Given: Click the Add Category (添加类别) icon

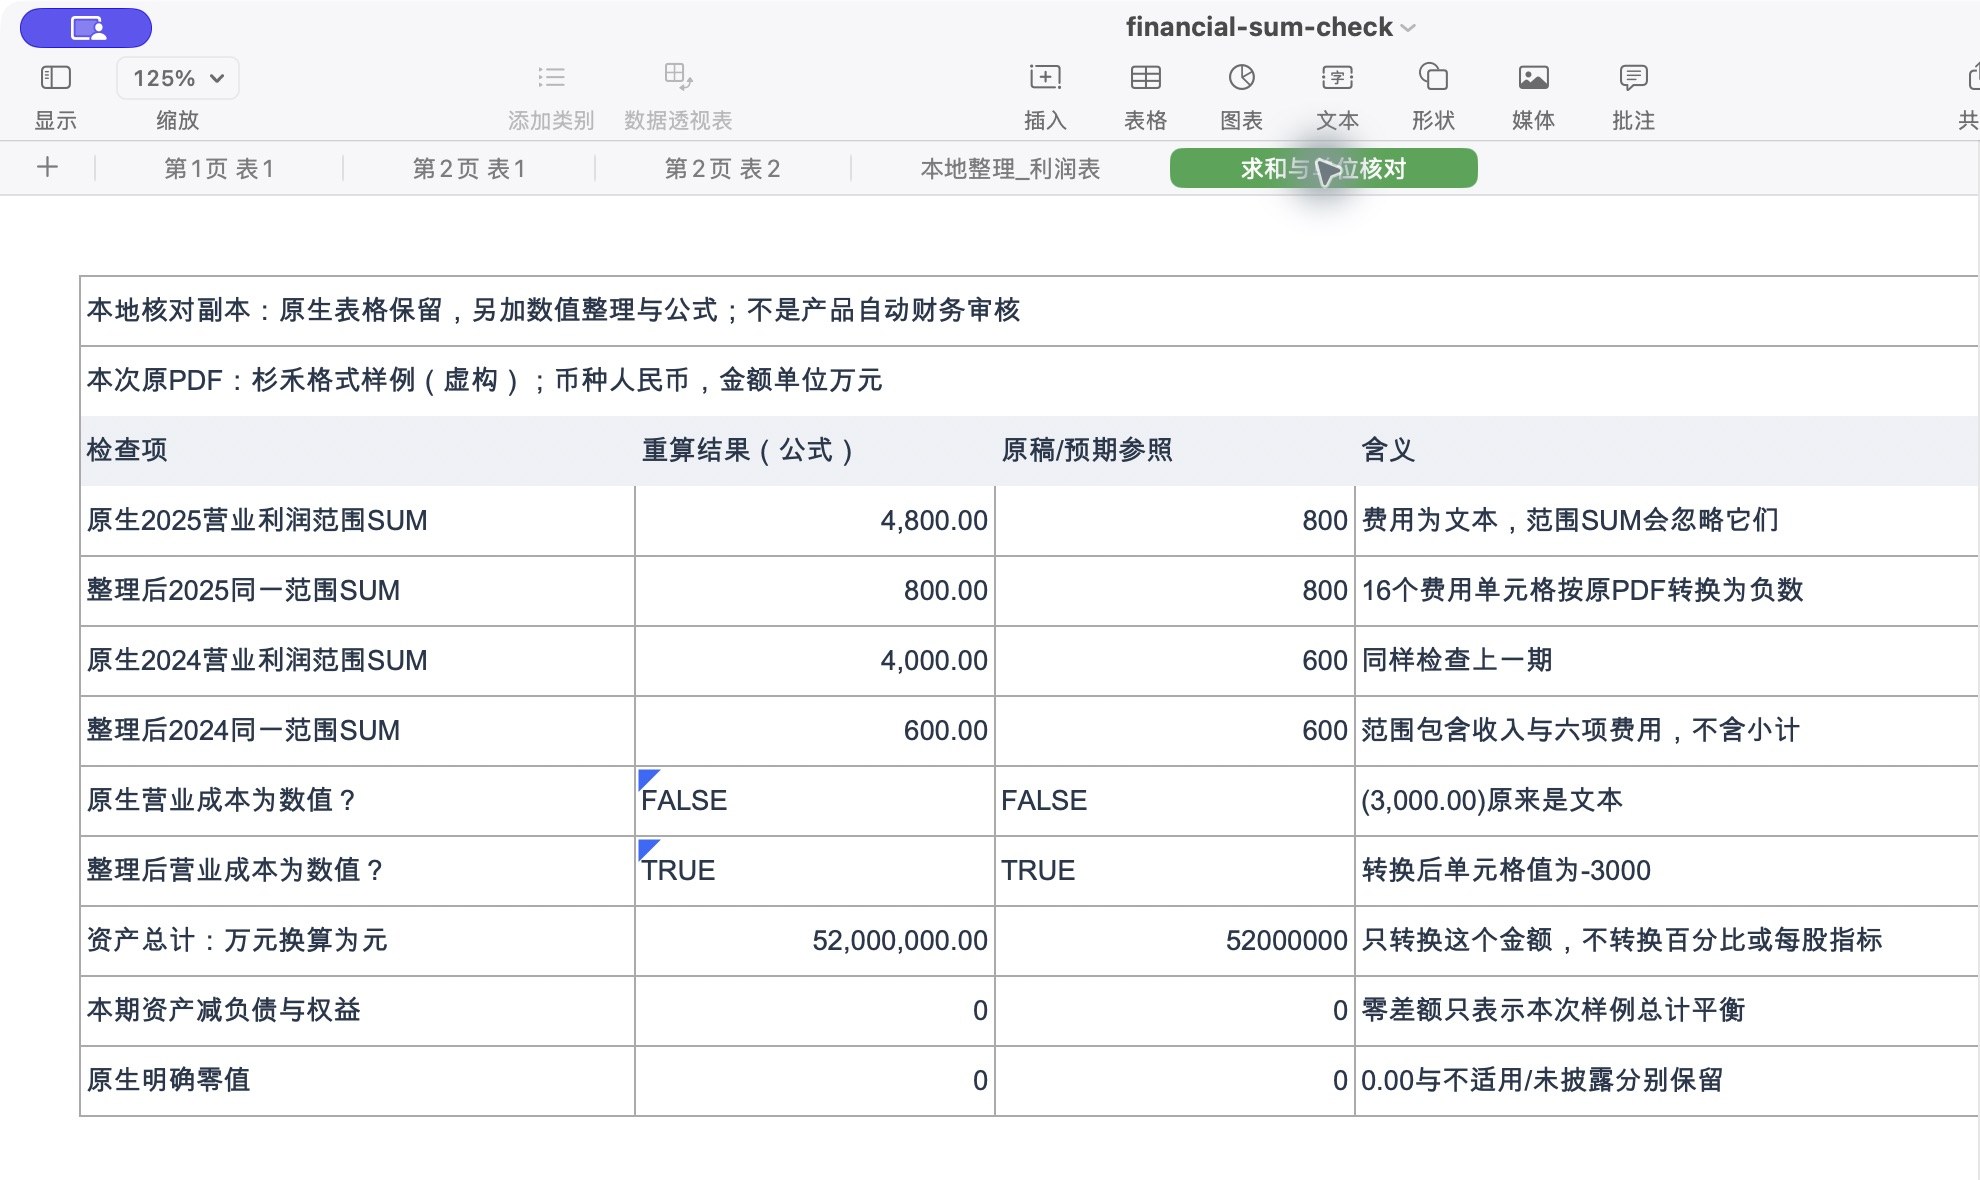Looking at the screenshot, I should tap(551, 77).
